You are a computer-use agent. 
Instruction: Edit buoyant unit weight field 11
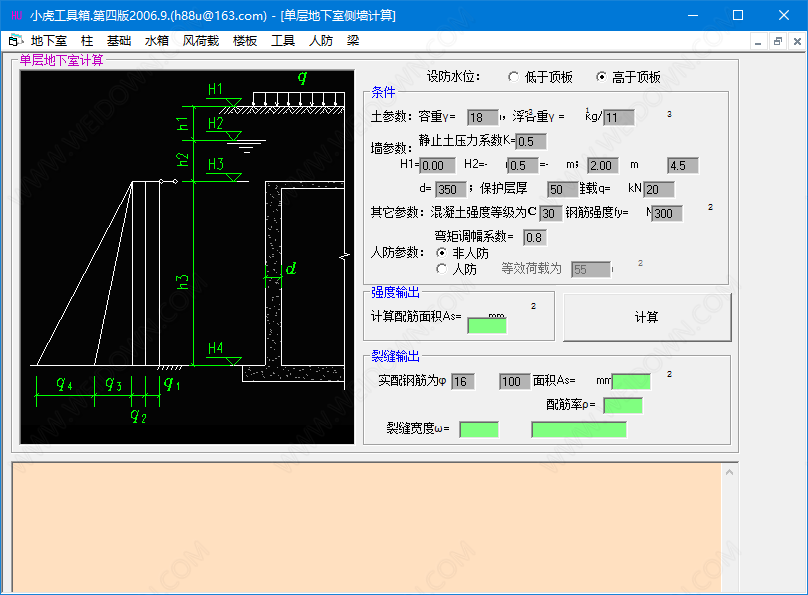tap(619, 117)
